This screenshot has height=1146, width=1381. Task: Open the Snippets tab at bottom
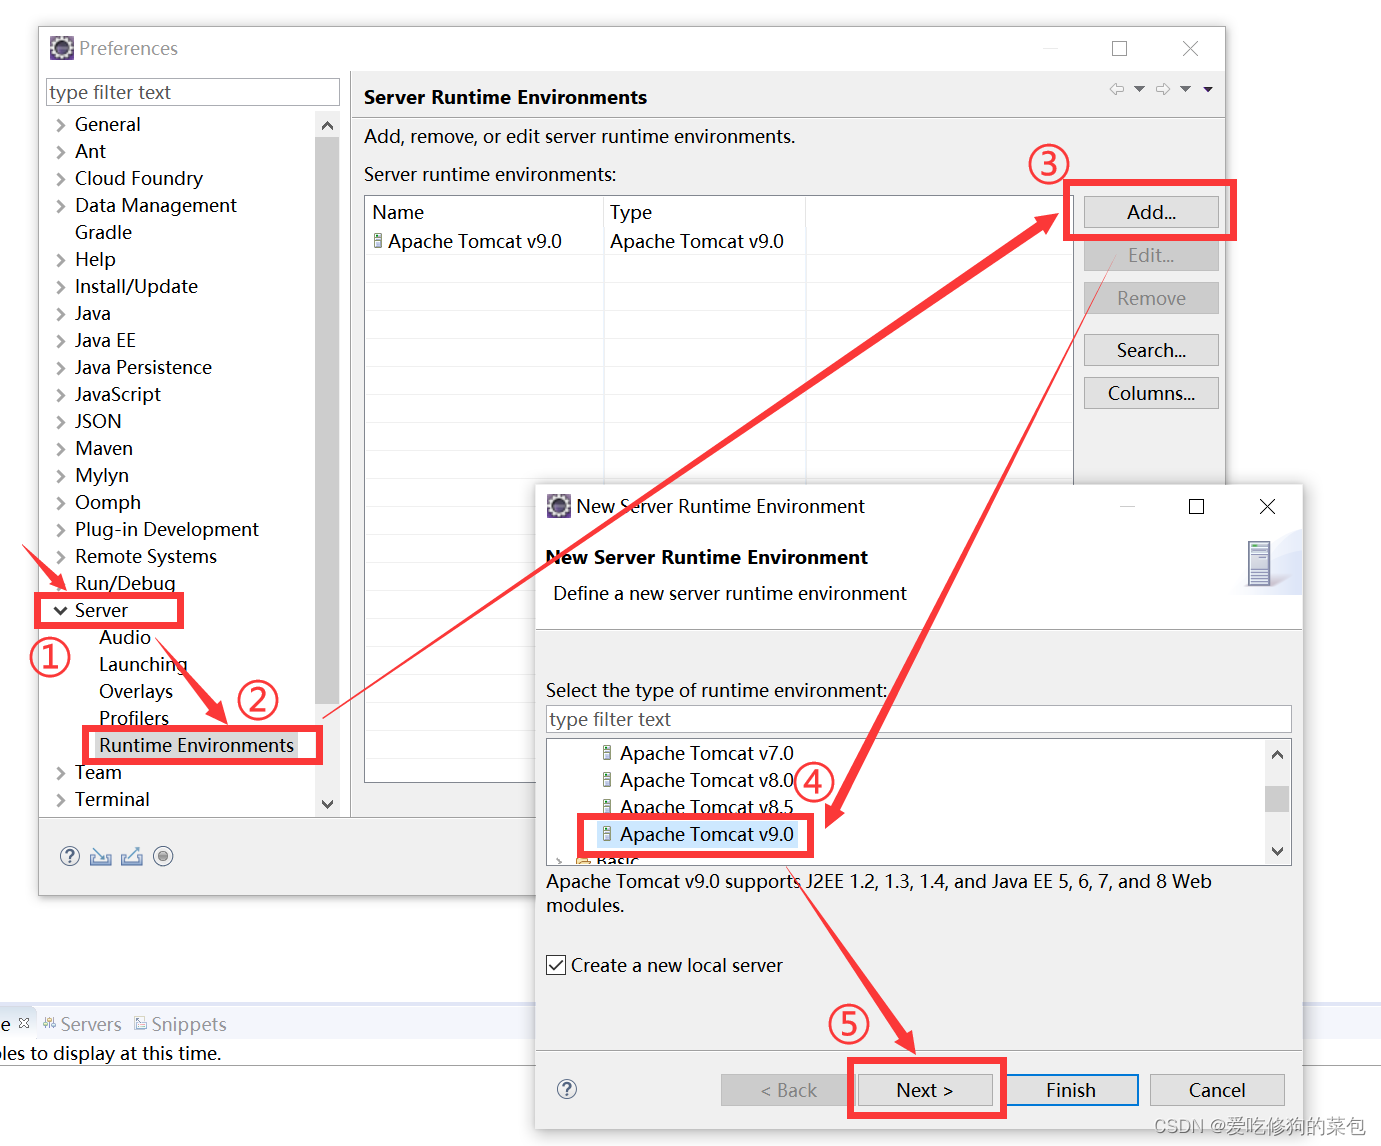[180, 1024]
